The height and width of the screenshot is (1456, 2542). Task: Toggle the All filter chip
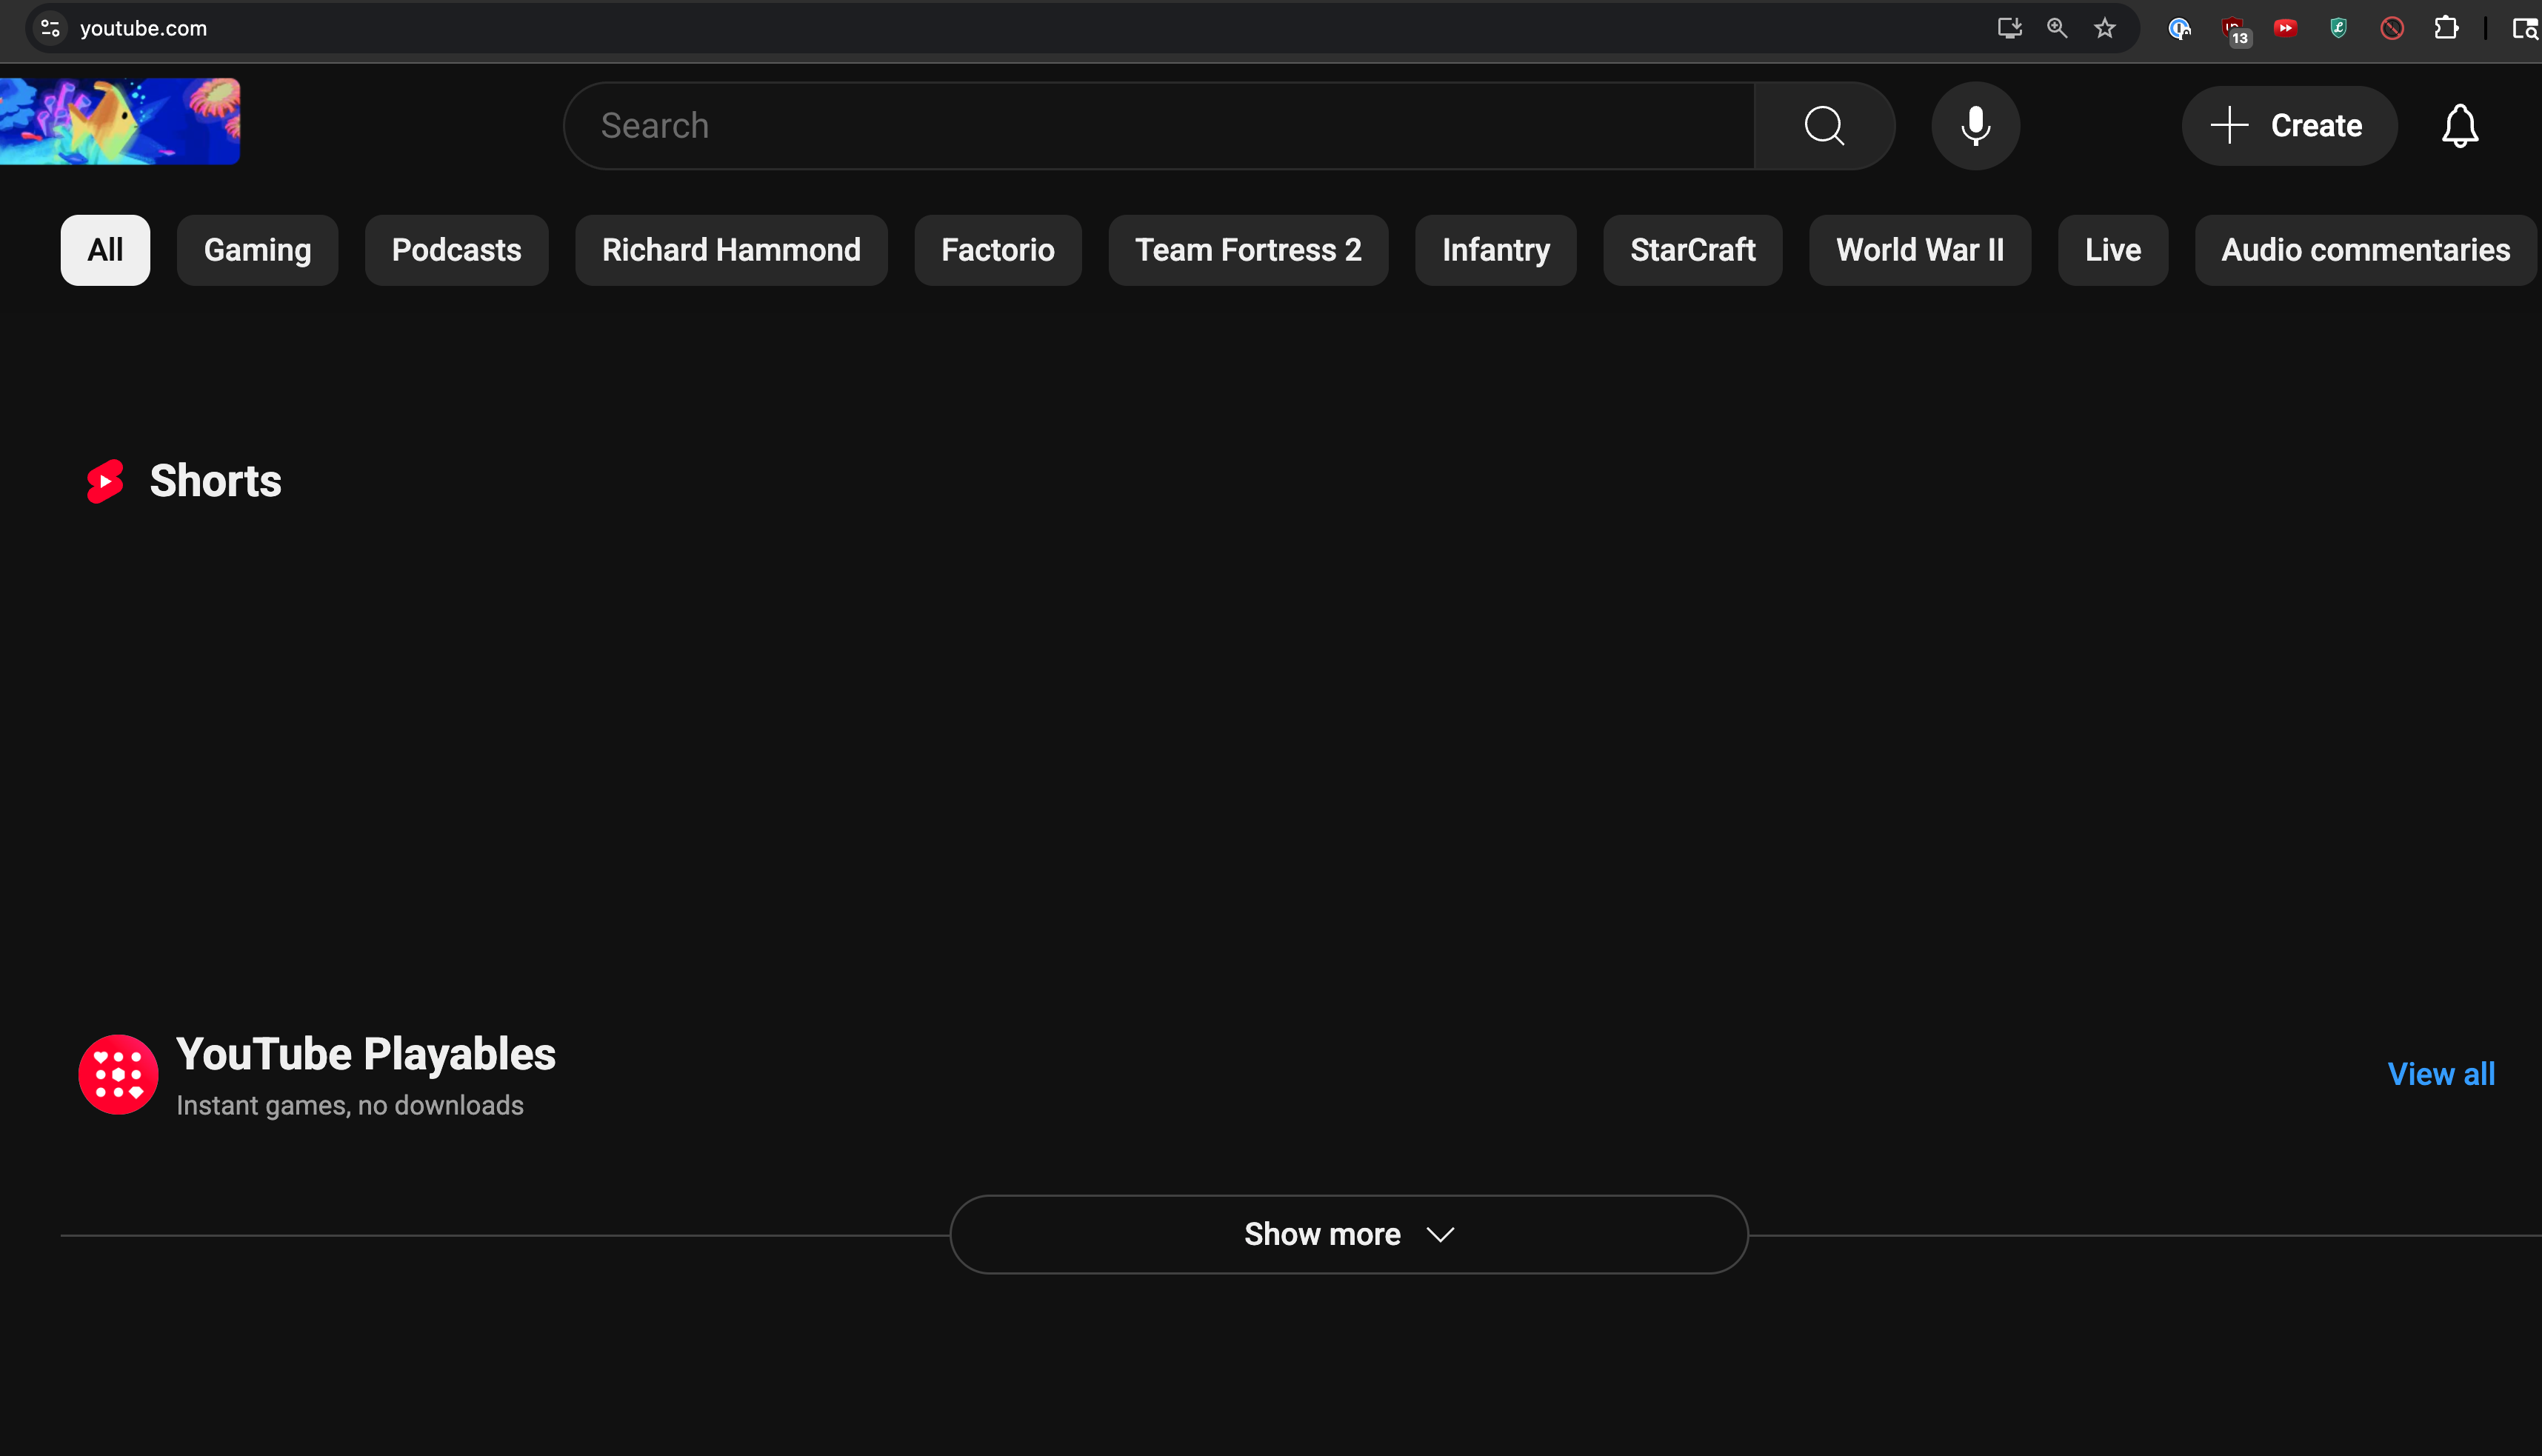pyautogui.click(x=105, y=250)
